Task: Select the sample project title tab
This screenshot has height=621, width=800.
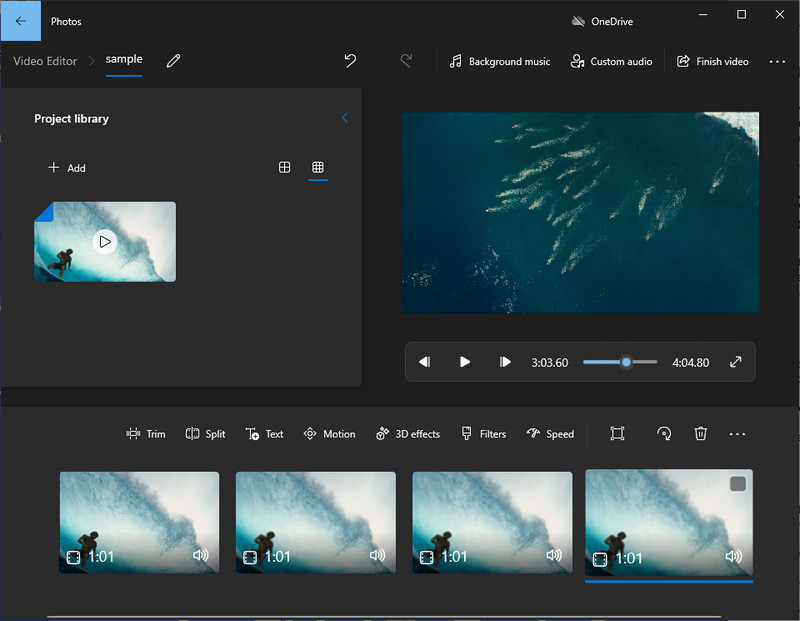Action: tap(124, 59)
